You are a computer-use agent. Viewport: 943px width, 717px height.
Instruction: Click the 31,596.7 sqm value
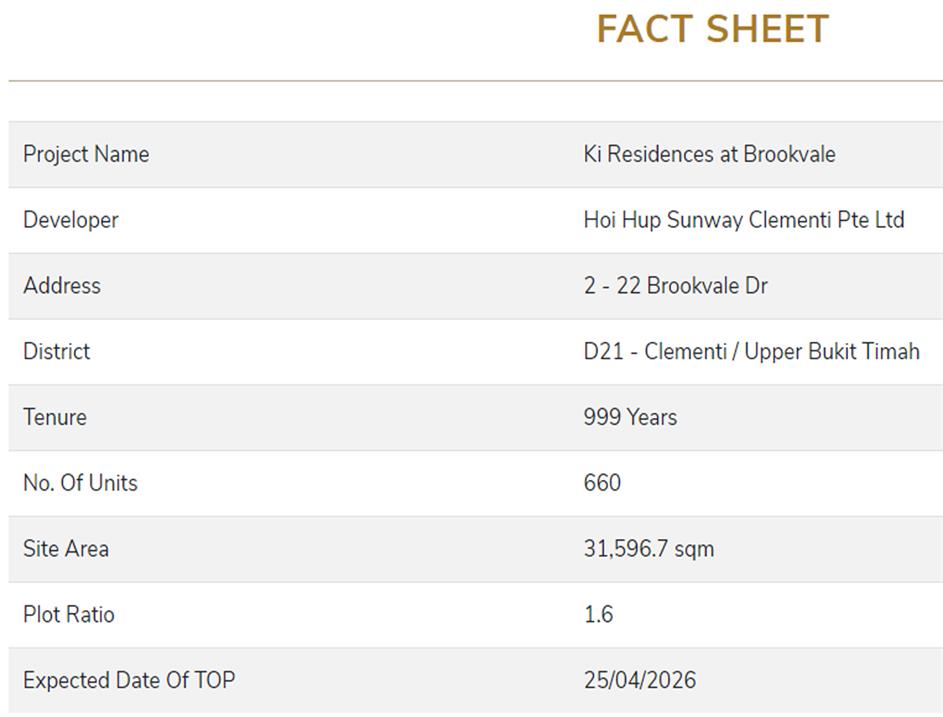(x=648, y=549)
